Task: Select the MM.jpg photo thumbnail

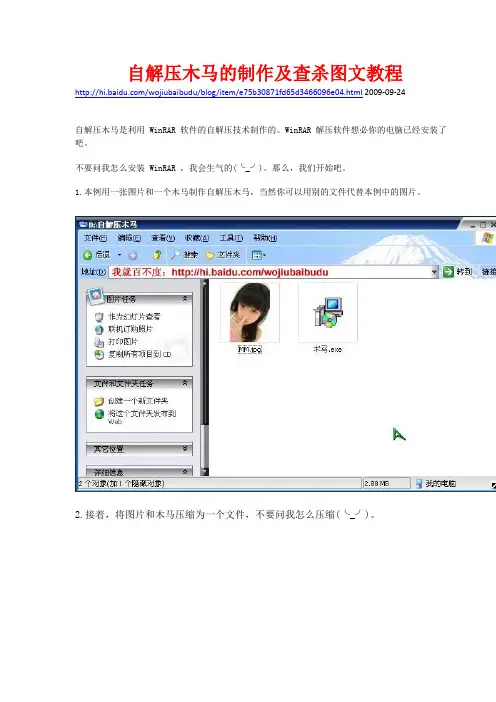Action: tap(250, 312)
